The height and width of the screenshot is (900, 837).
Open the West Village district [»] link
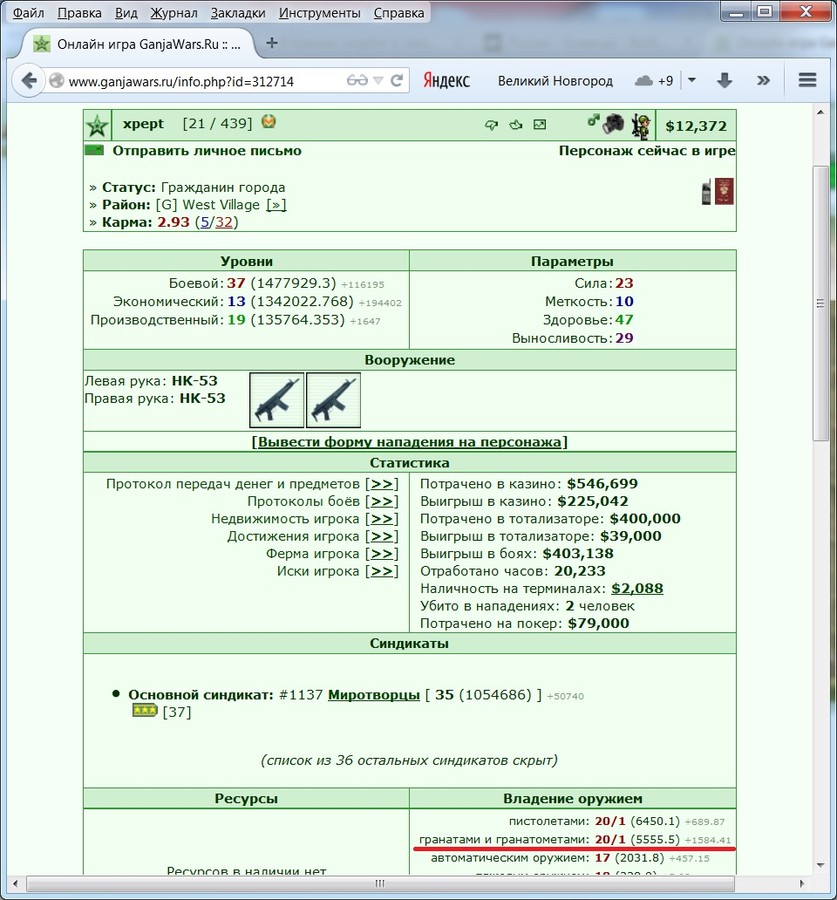click(276, 205)
